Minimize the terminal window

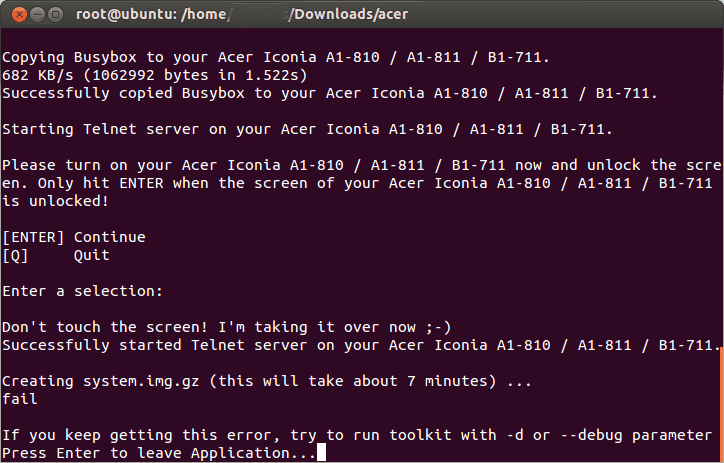37,15
